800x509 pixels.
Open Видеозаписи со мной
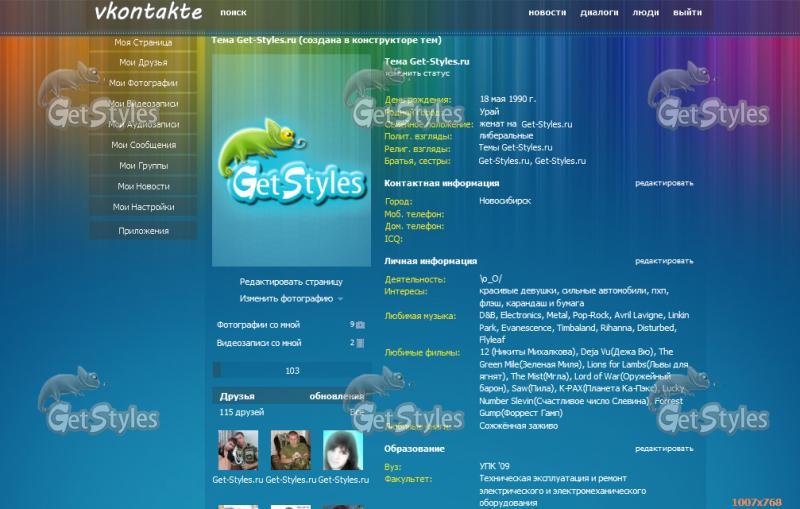(x=259, y=343)
